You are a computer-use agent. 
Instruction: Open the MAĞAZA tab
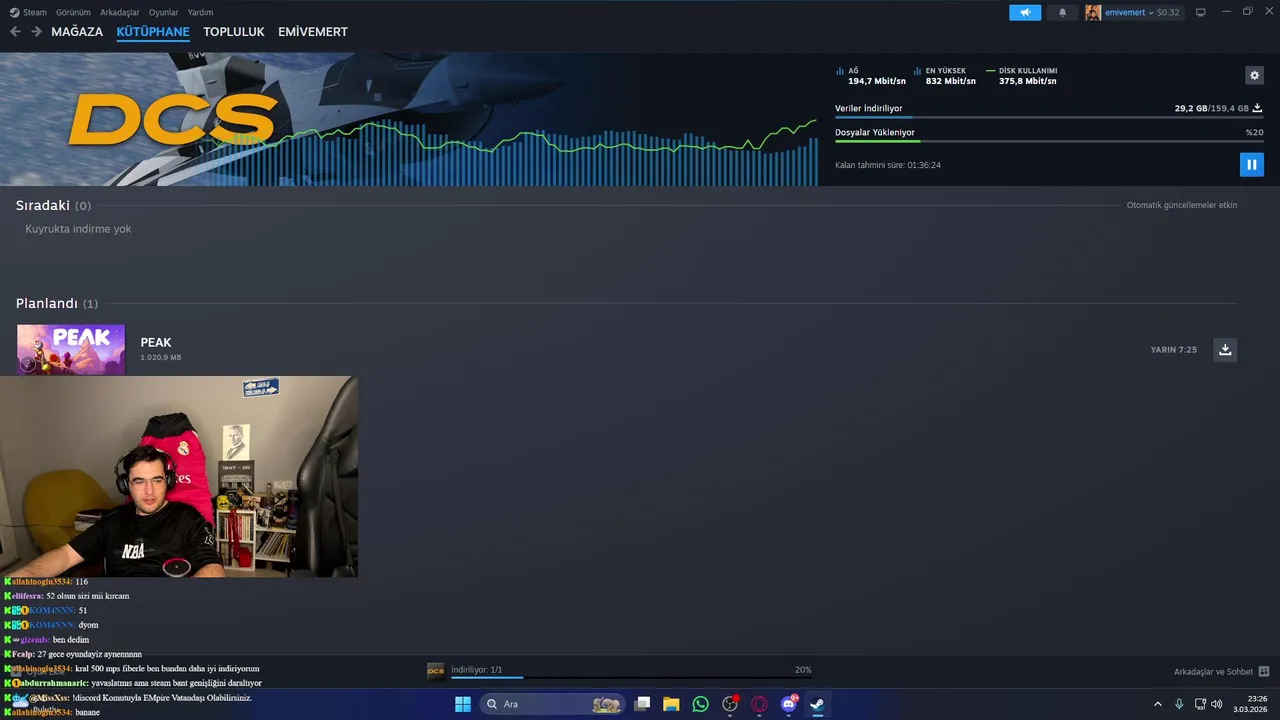pos(77,32)
